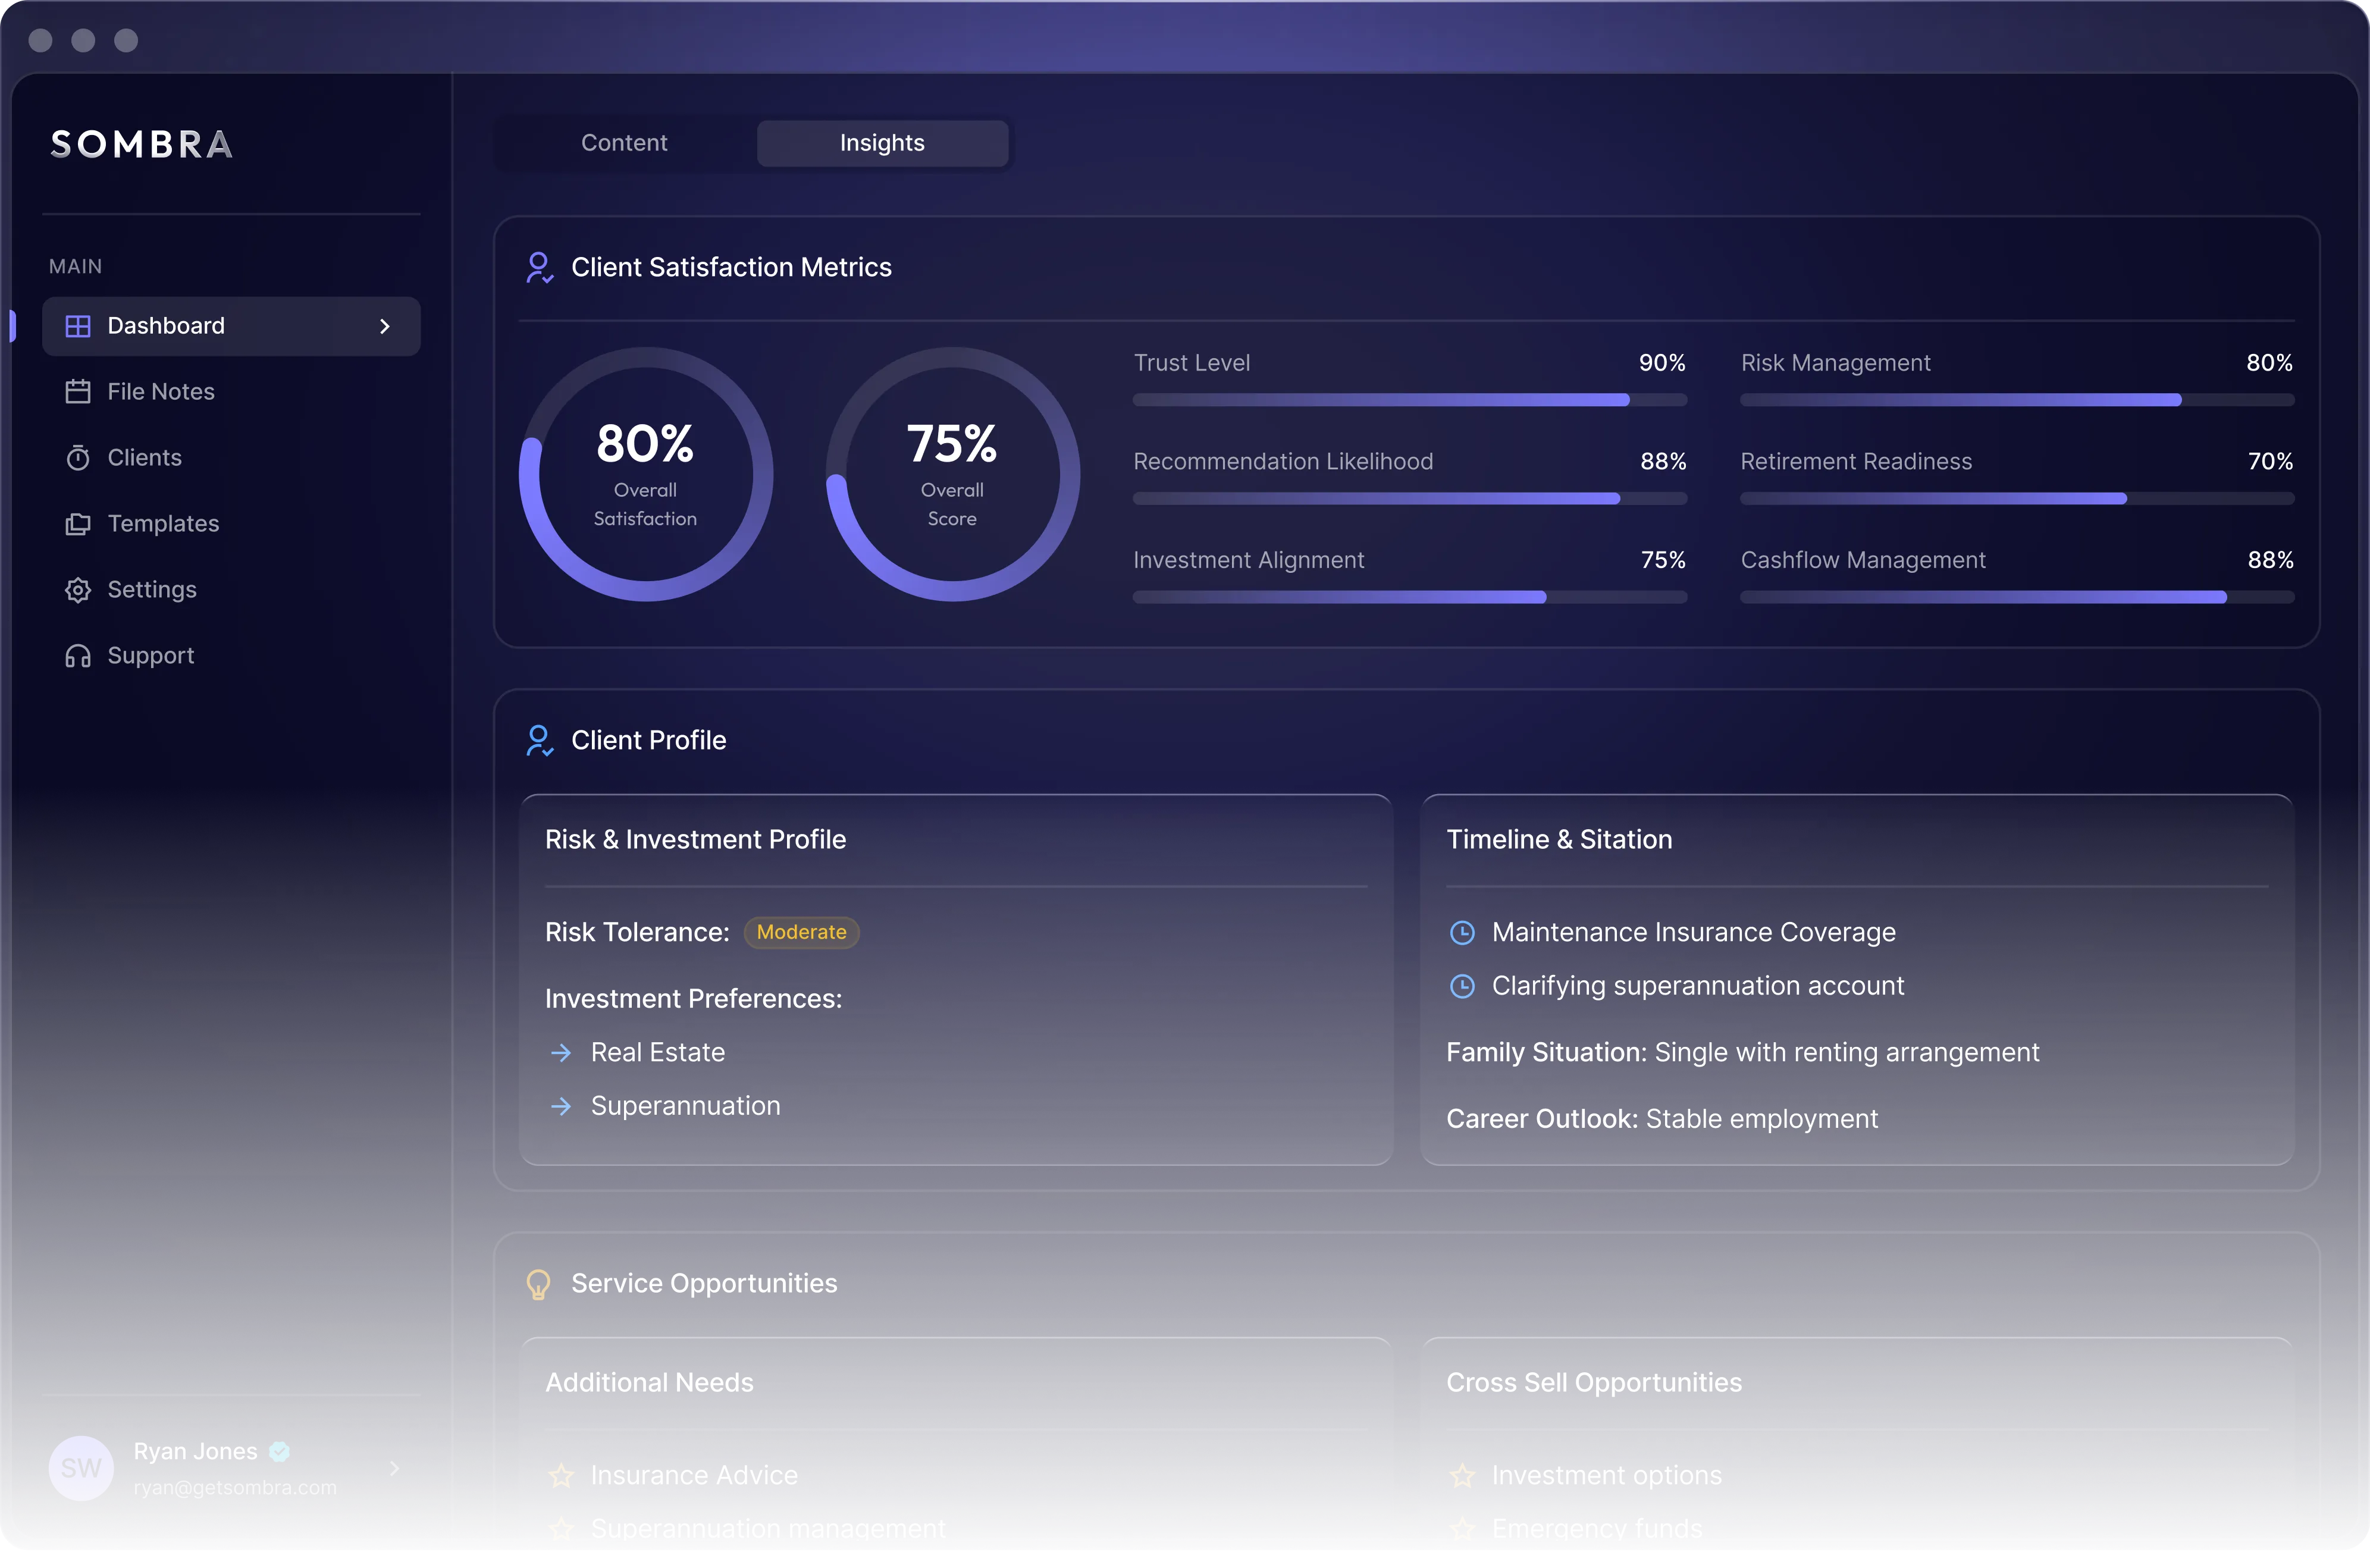Select the Dashboard grid icon in the sidebar
The image size is (2370, 1568).
pos(78,326)
